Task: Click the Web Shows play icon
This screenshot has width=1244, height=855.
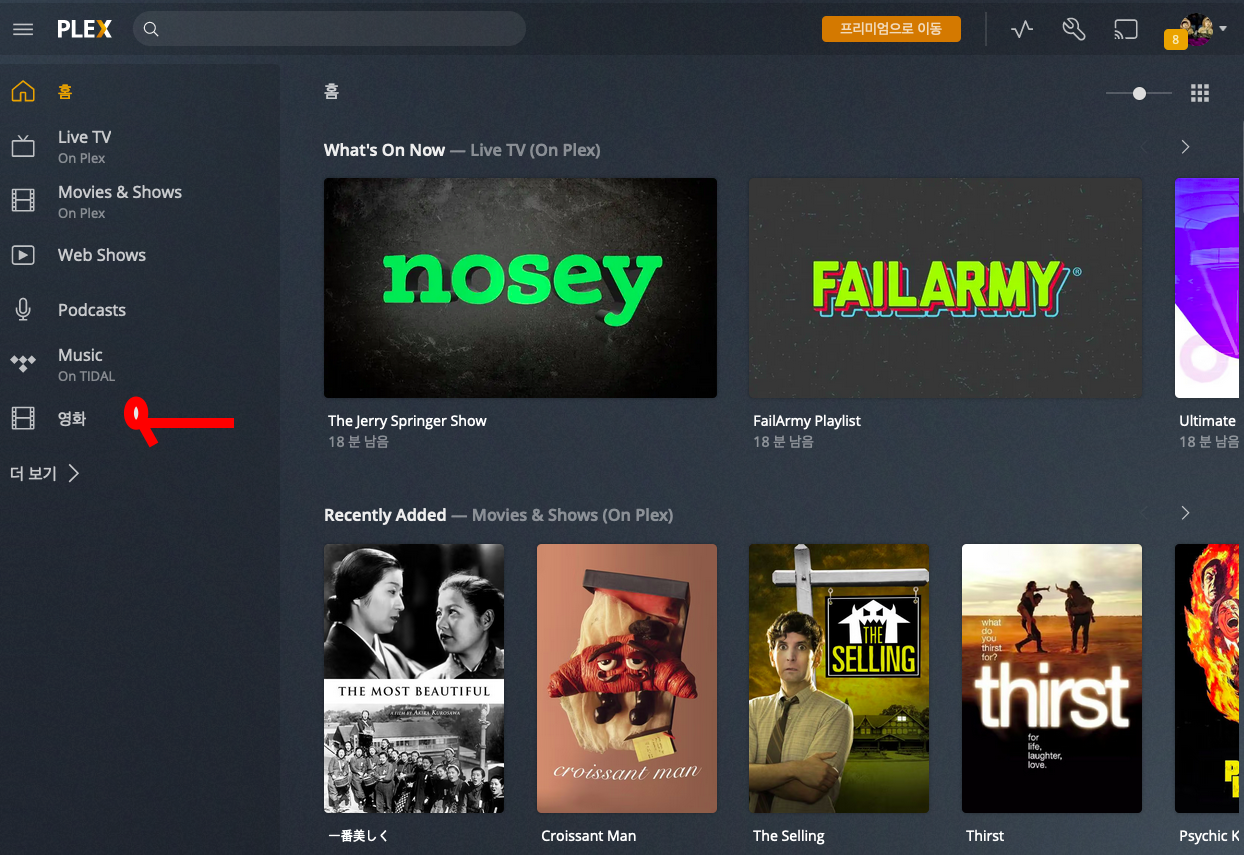Action: pos(23,255)
